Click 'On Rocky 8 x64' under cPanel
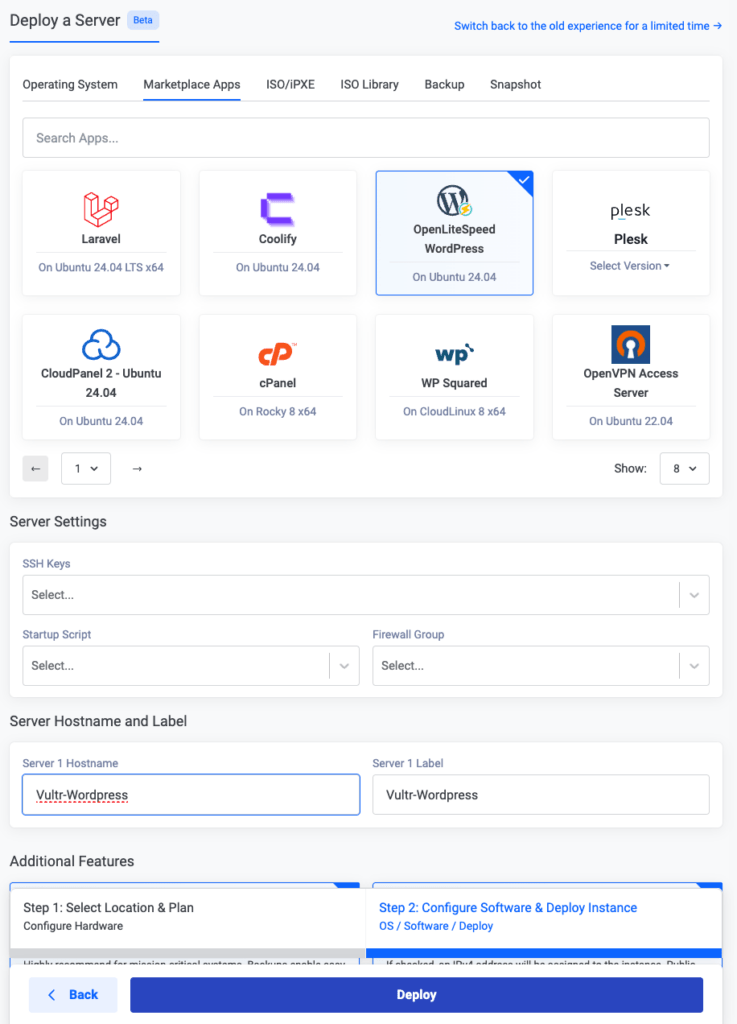Screen dimensions: 737x1024 (277, 411)
